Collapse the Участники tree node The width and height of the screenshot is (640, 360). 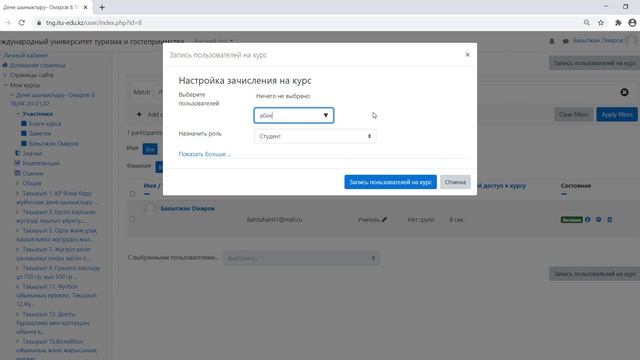(x=18, y=114)
